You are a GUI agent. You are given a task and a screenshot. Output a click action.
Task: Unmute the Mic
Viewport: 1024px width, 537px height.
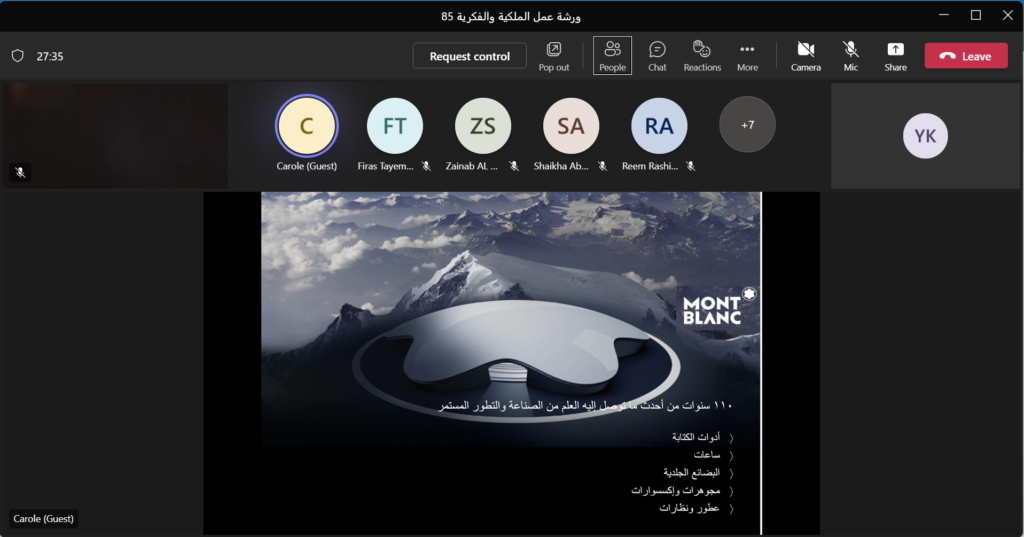tap(850, 56)
